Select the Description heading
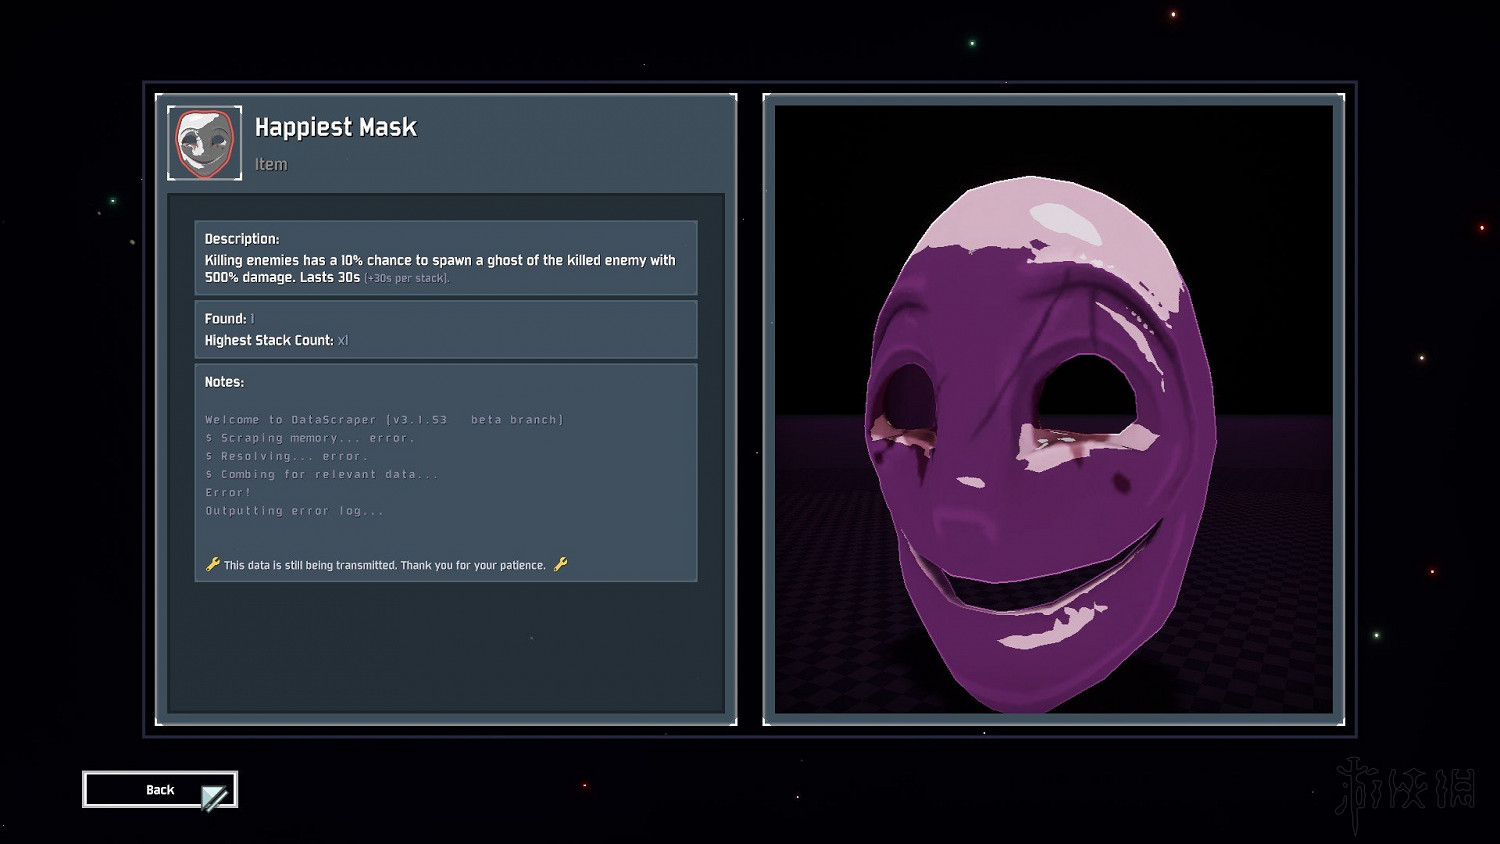This screenshot has width=1500, height=844. (x=242, y=239)
